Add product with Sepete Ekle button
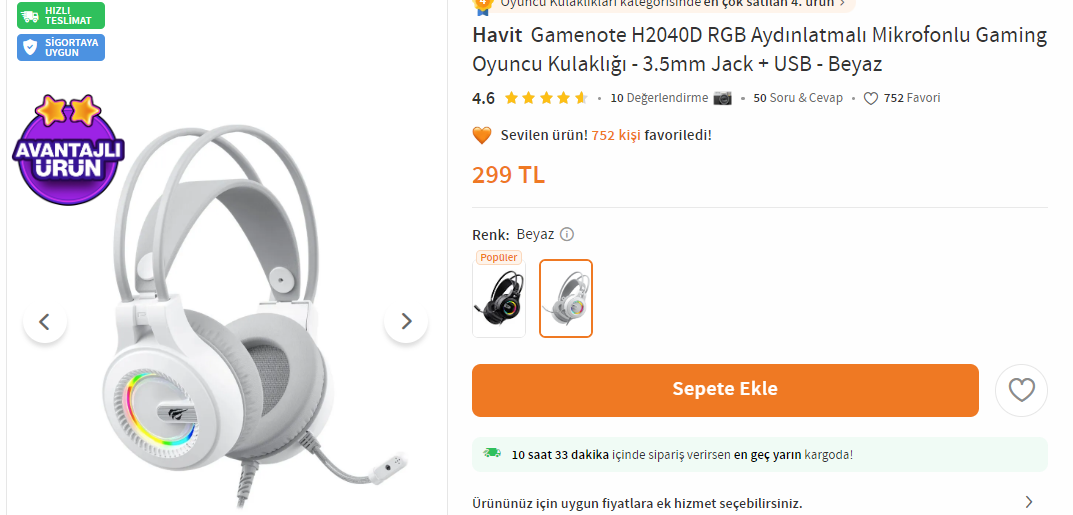This screenshot has height=515, width=1073. (725, 390)
